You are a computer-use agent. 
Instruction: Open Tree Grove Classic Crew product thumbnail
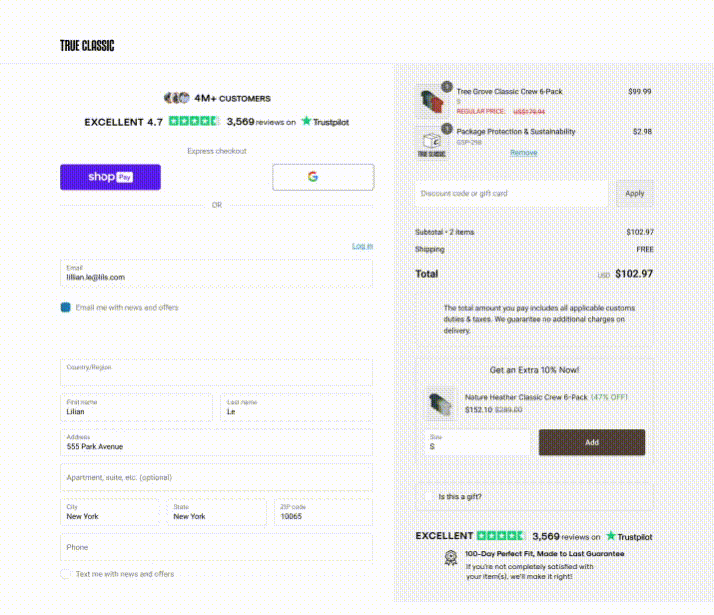432,102
